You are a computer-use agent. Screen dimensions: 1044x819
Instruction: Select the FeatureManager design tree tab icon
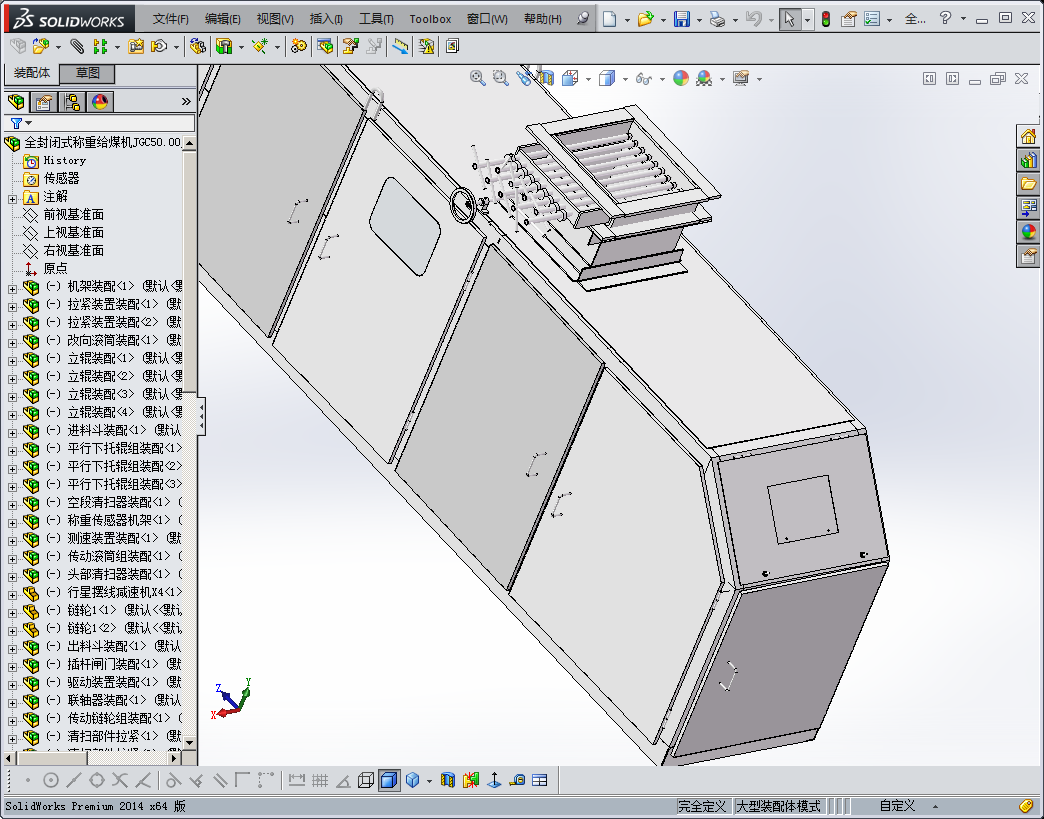click(16, 101)
